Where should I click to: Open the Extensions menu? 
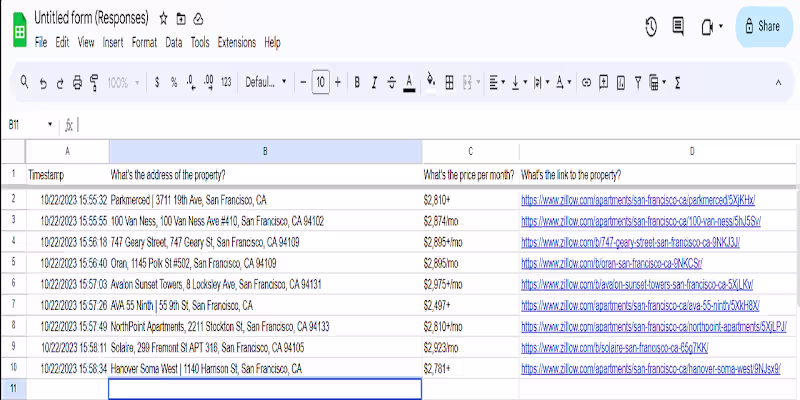[237, 43]
